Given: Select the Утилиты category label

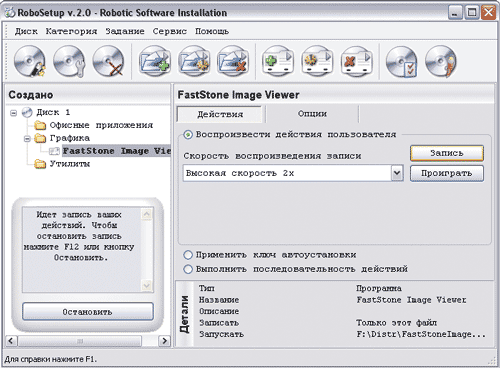Looking at the screenshot, I should (x=70, y=164).
